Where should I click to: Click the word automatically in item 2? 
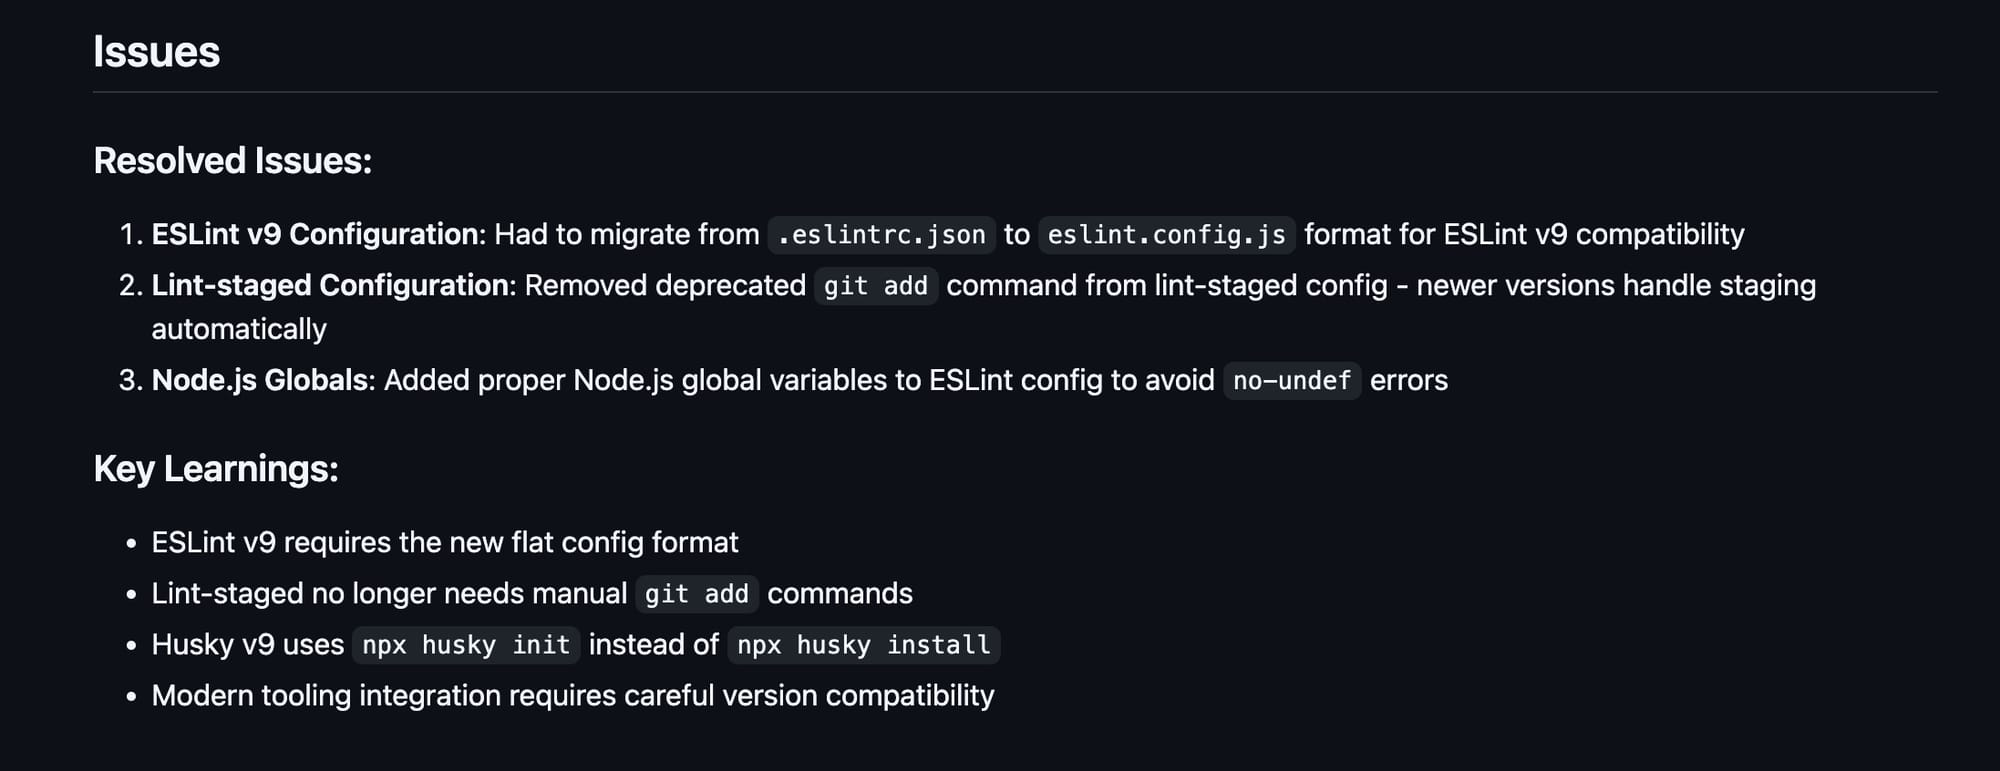pos(239,329)
